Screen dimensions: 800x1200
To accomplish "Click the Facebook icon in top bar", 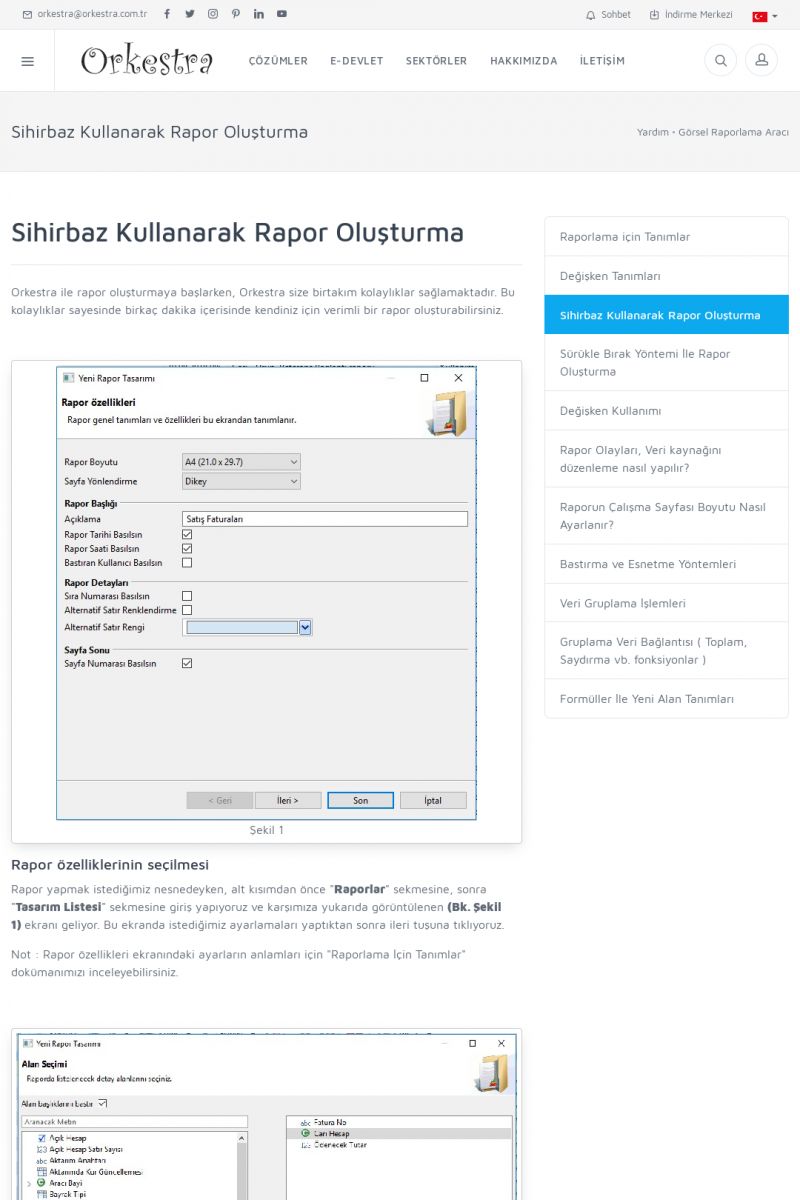I will tap(167, 14).
